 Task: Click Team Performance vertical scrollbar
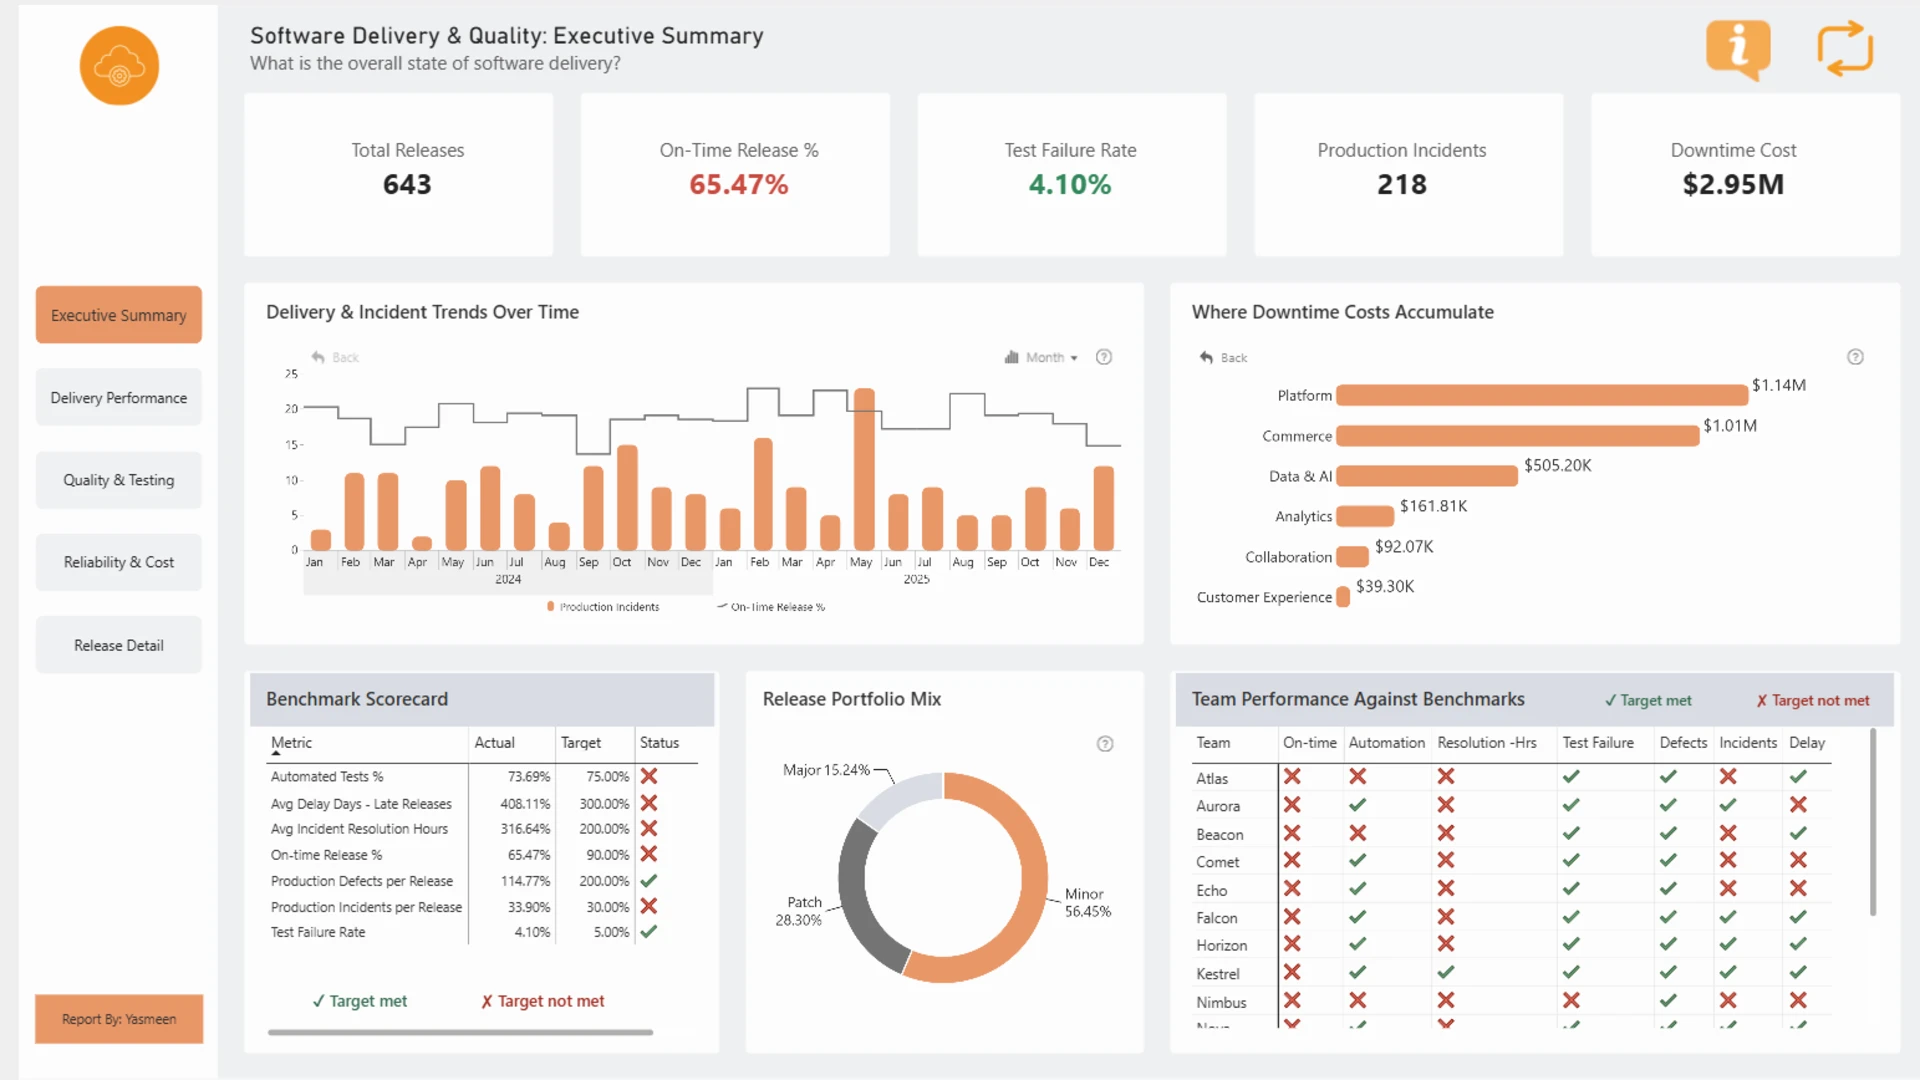1873,822
